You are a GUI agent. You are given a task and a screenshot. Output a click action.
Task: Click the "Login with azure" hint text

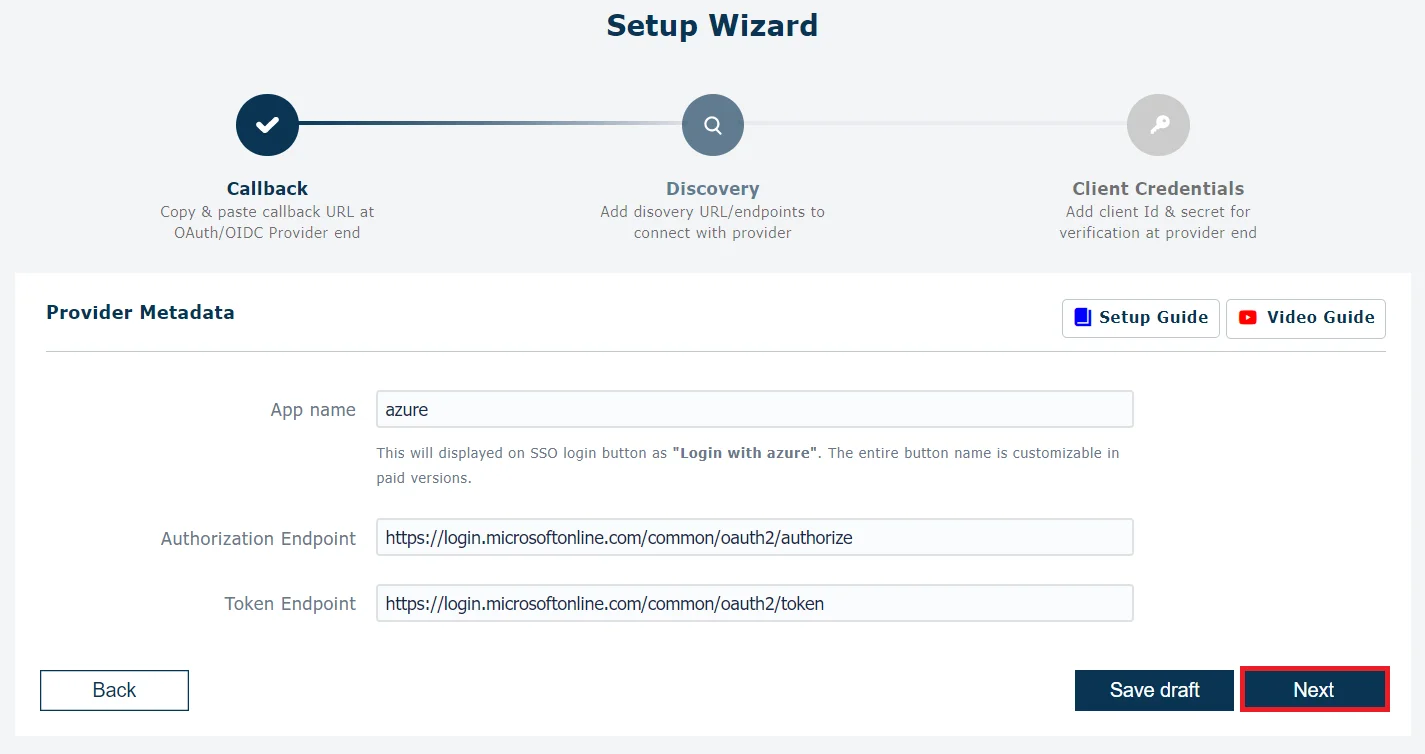[745, 453]
